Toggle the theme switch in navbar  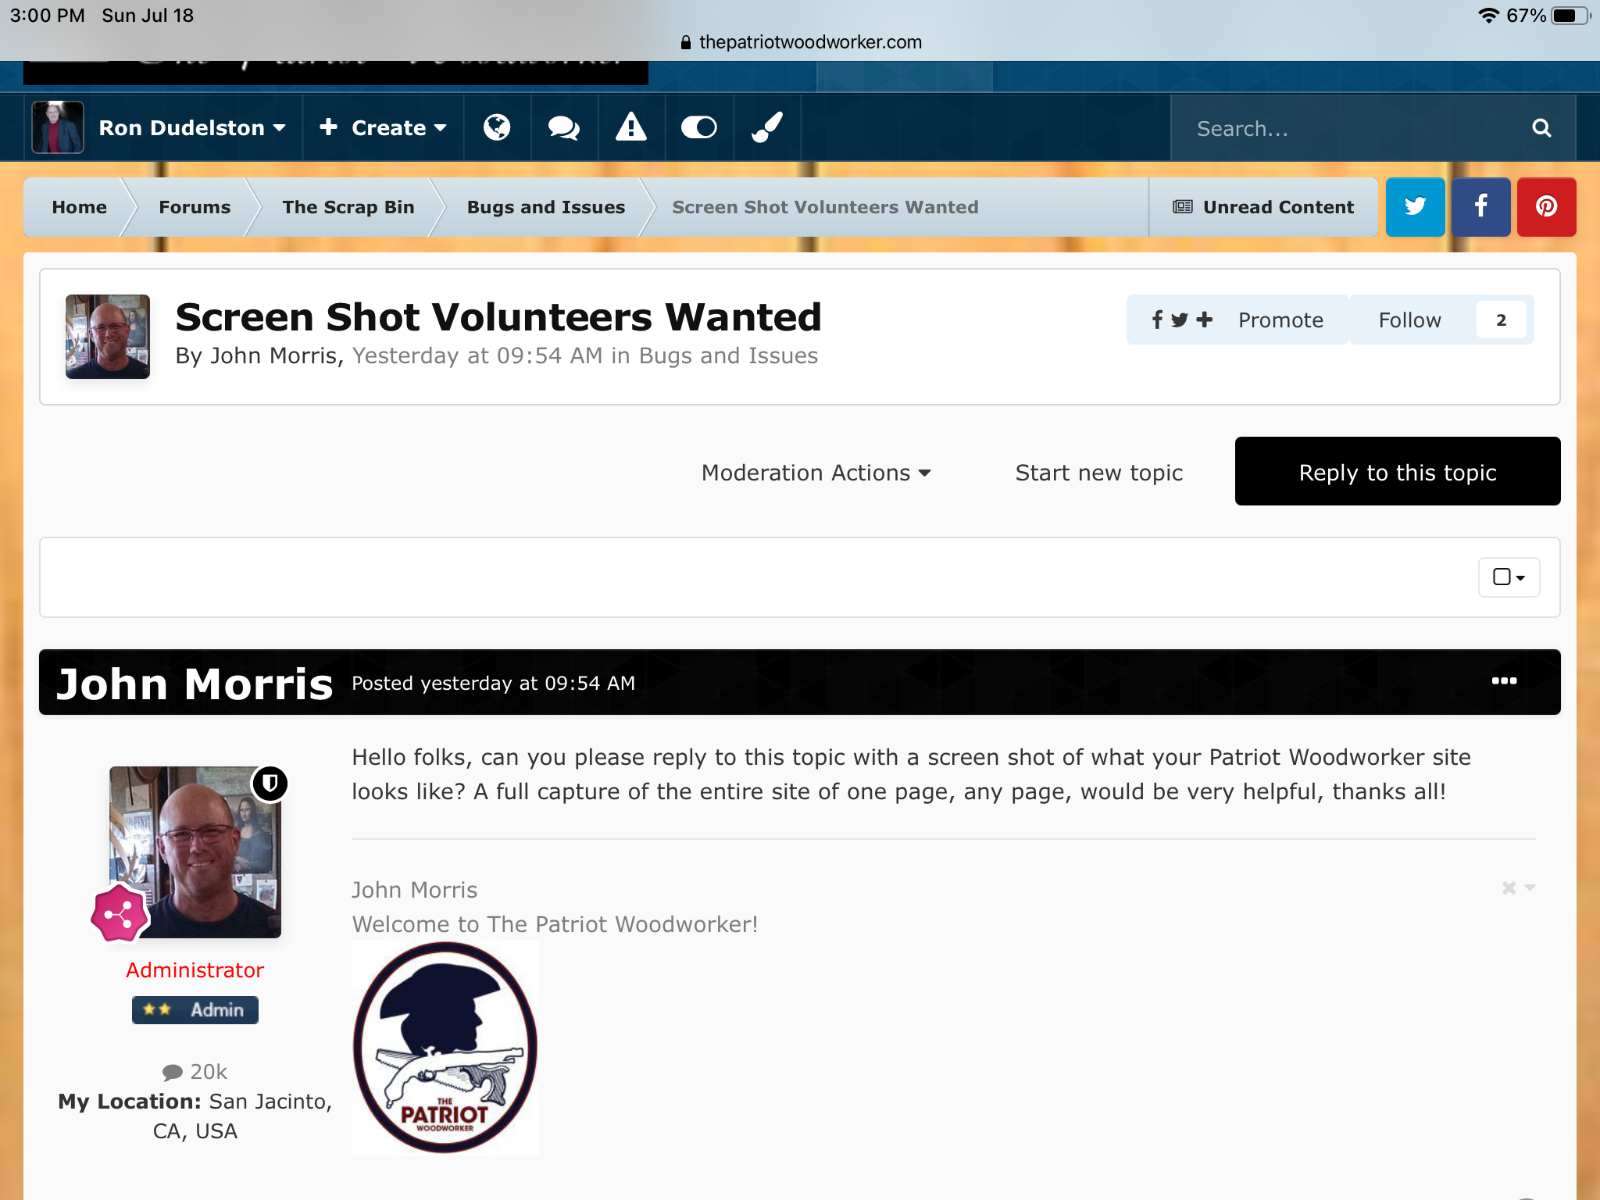pyautogui.click(x=699, y=127)
